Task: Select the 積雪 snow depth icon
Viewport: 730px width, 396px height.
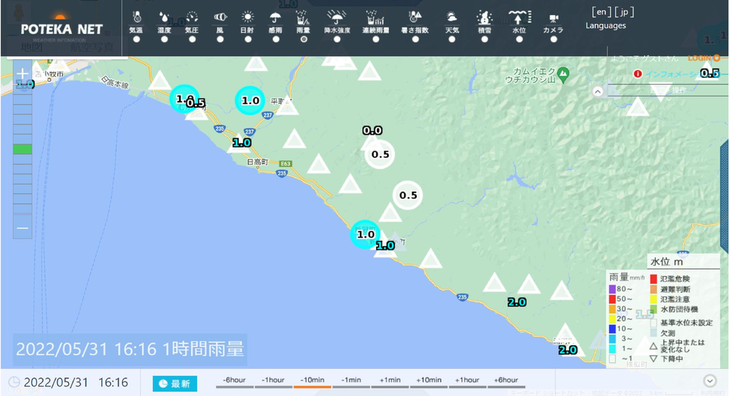Action: 485,18
